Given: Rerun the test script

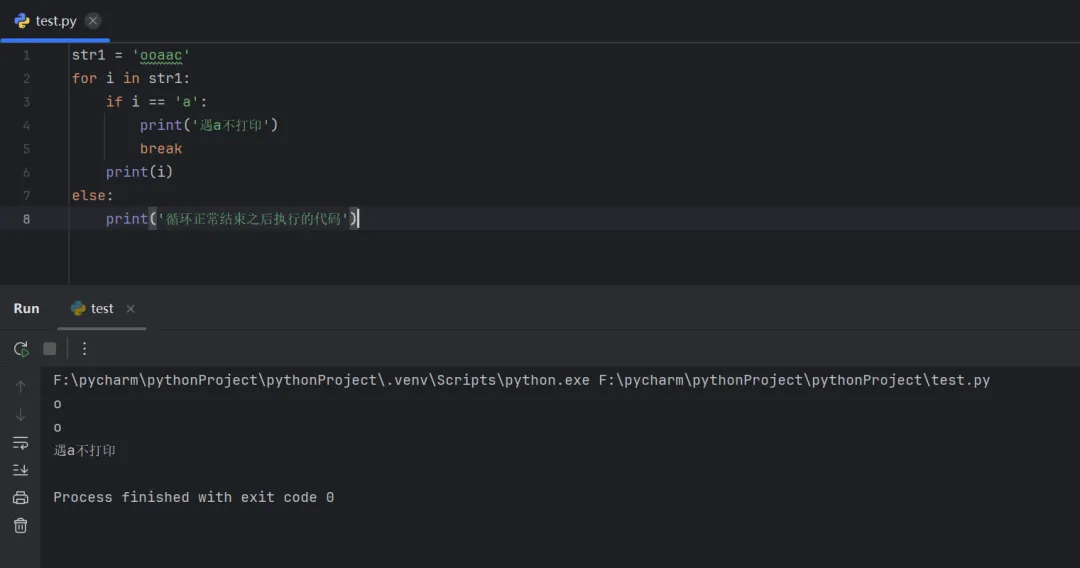Looking at the screenshot, I should pos(21,349).
